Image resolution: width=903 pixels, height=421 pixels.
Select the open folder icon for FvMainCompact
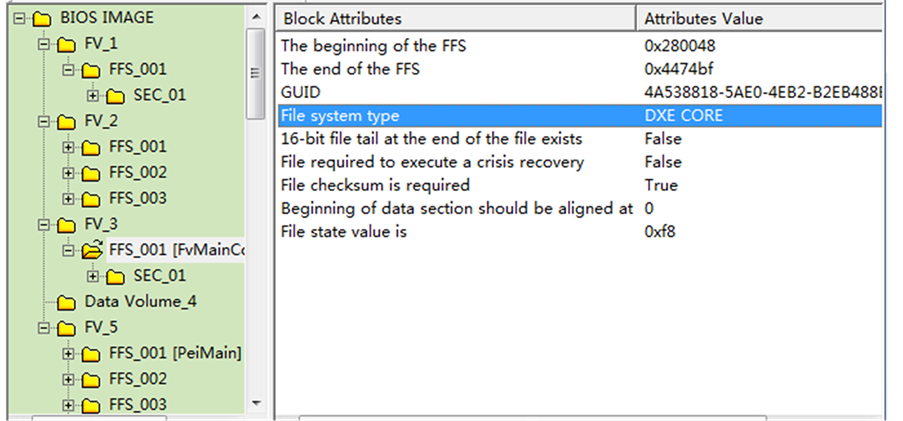(x=92, y=250)
